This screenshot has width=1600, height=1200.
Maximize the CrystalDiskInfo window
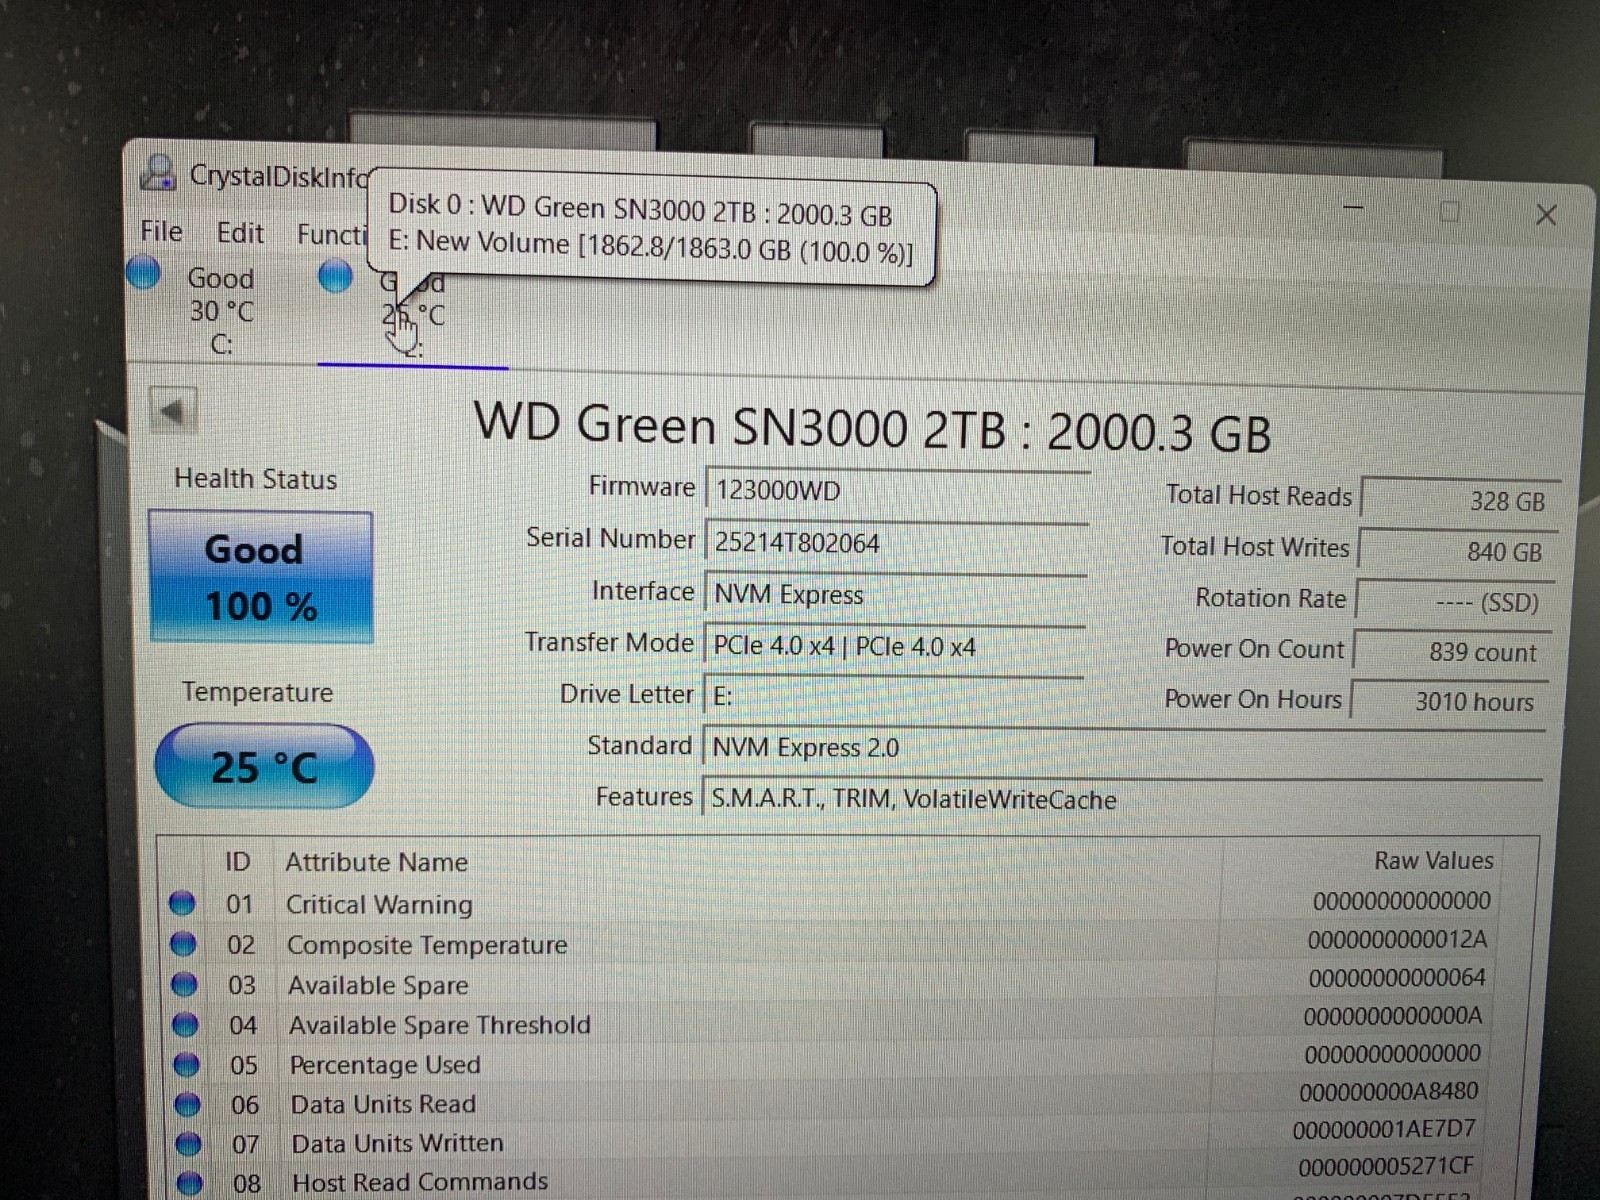1449,211
